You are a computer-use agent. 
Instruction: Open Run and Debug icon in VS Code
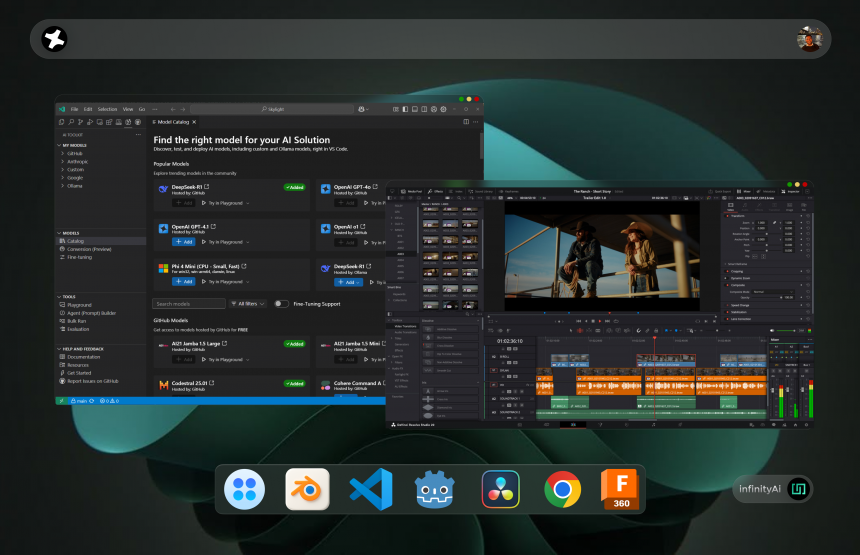[90, 122]
